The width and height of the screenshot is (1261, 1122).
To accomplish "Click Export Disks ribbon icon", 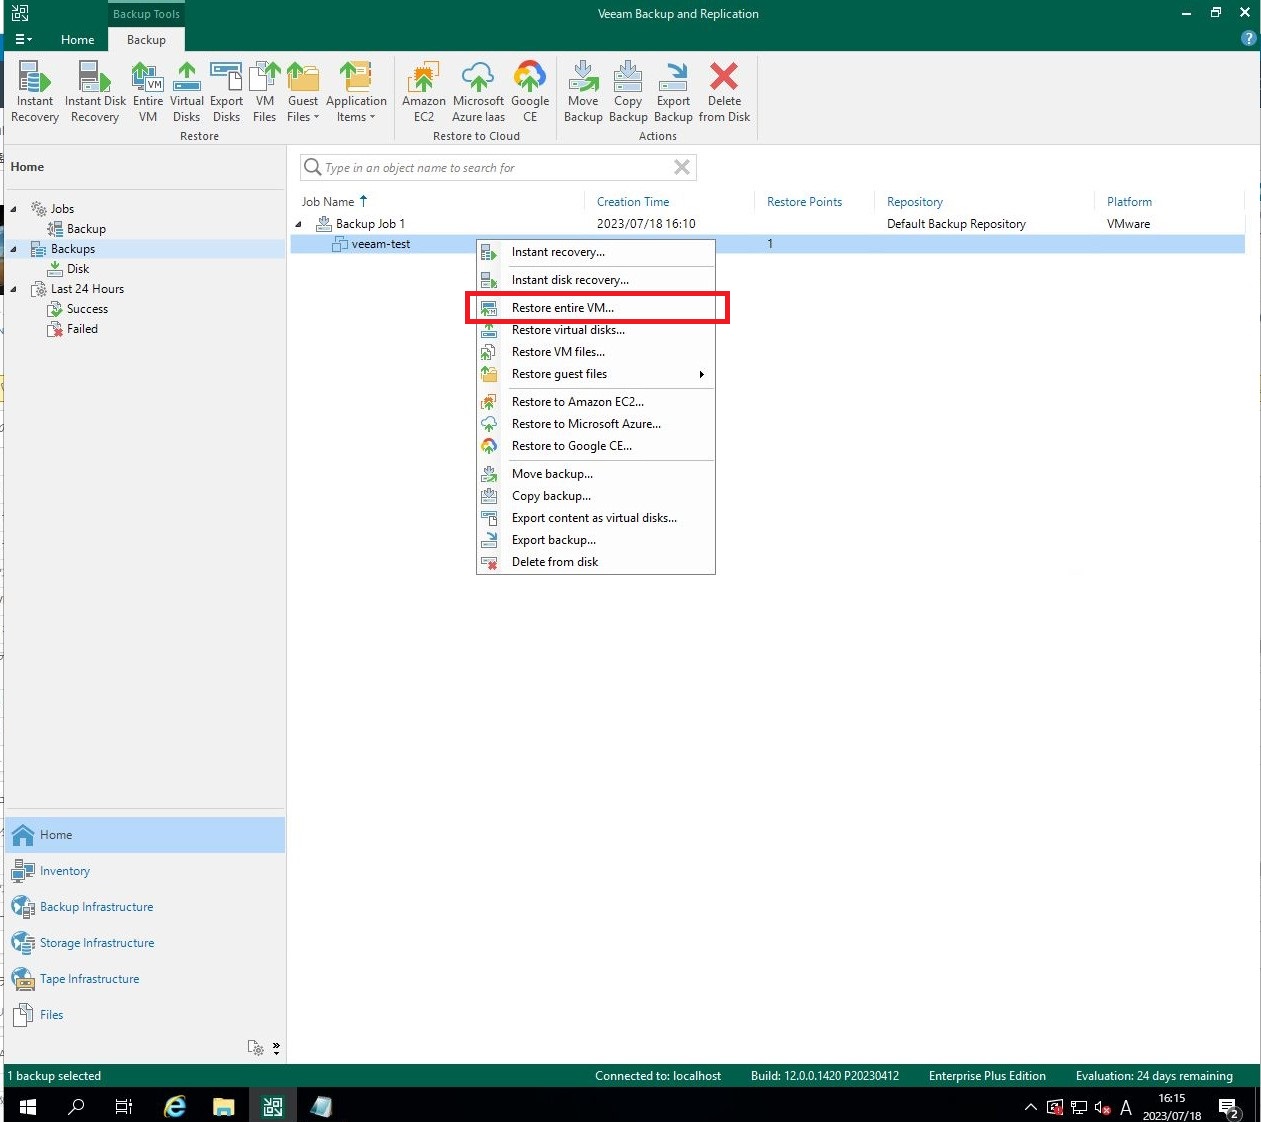I will pos(227,91).
